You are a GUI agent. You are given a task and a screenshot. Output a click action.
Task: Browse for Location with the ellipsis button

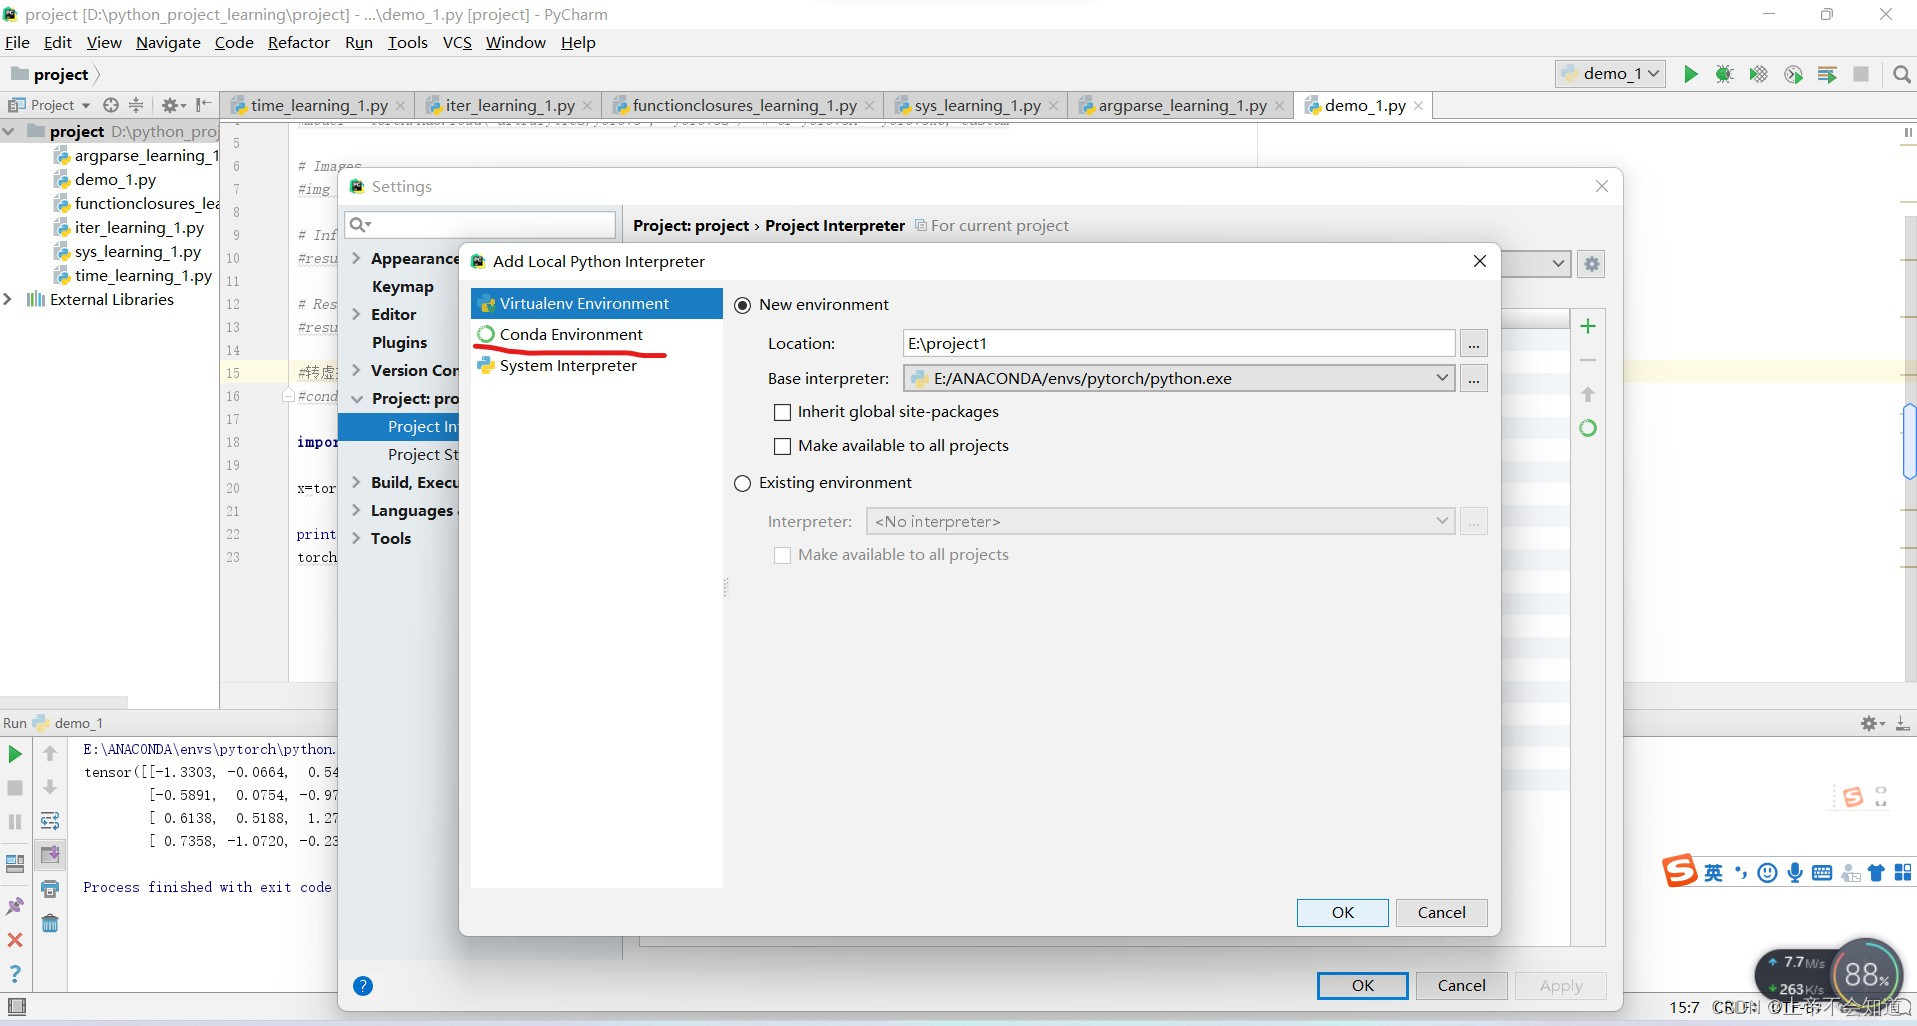tap(1473, 344)
